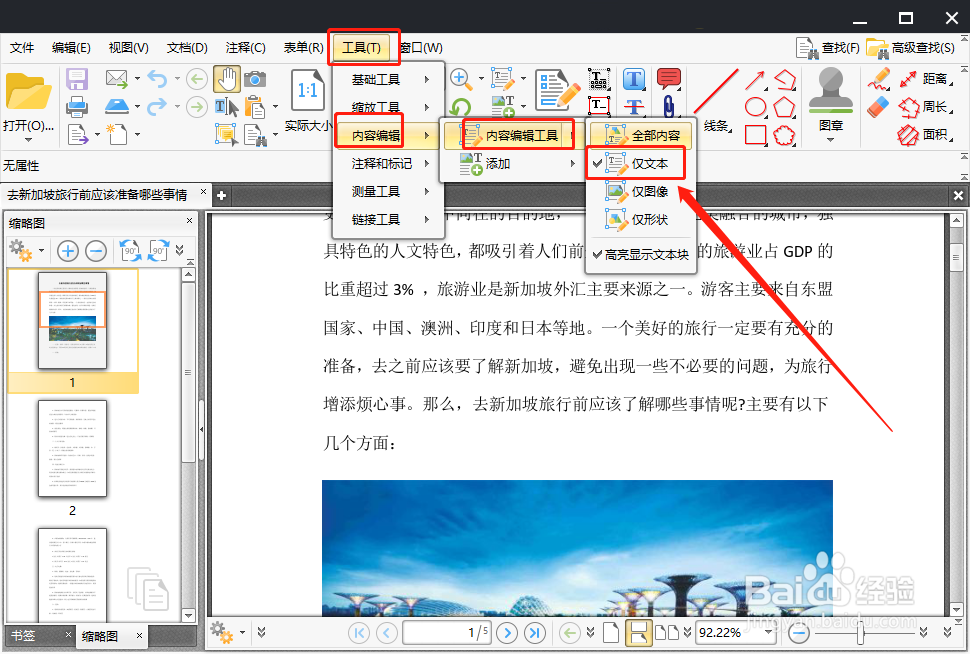This screenshot has width=970, height=654.
Task: Click thumbnail zoom-in plus icon
Action: [67, 251]
